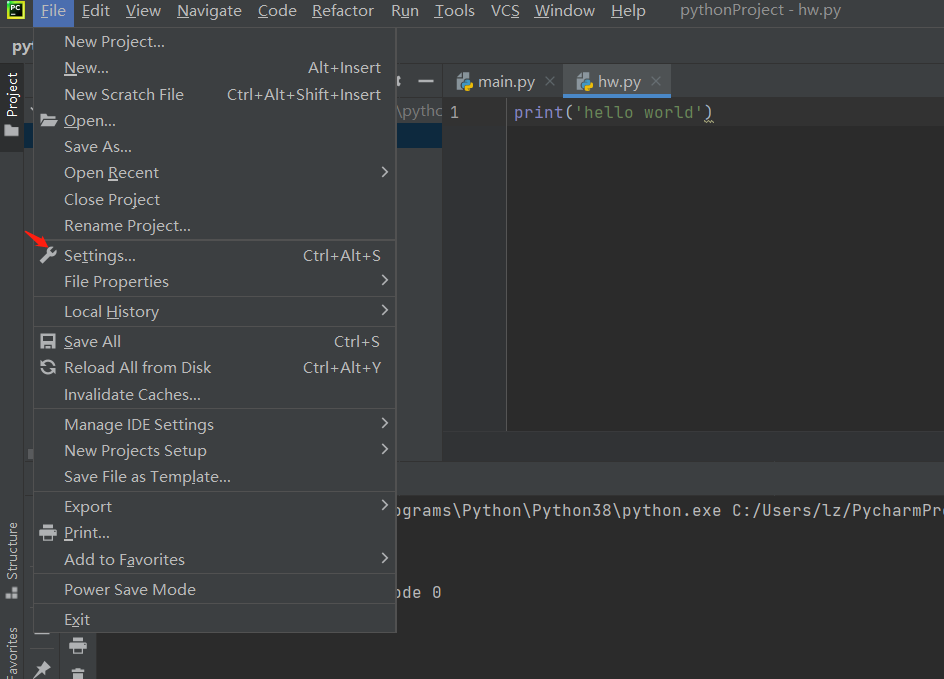Viewport: 944px width, 679px height.
Task: Click the PyCharm logo icon
Action: 15,10
